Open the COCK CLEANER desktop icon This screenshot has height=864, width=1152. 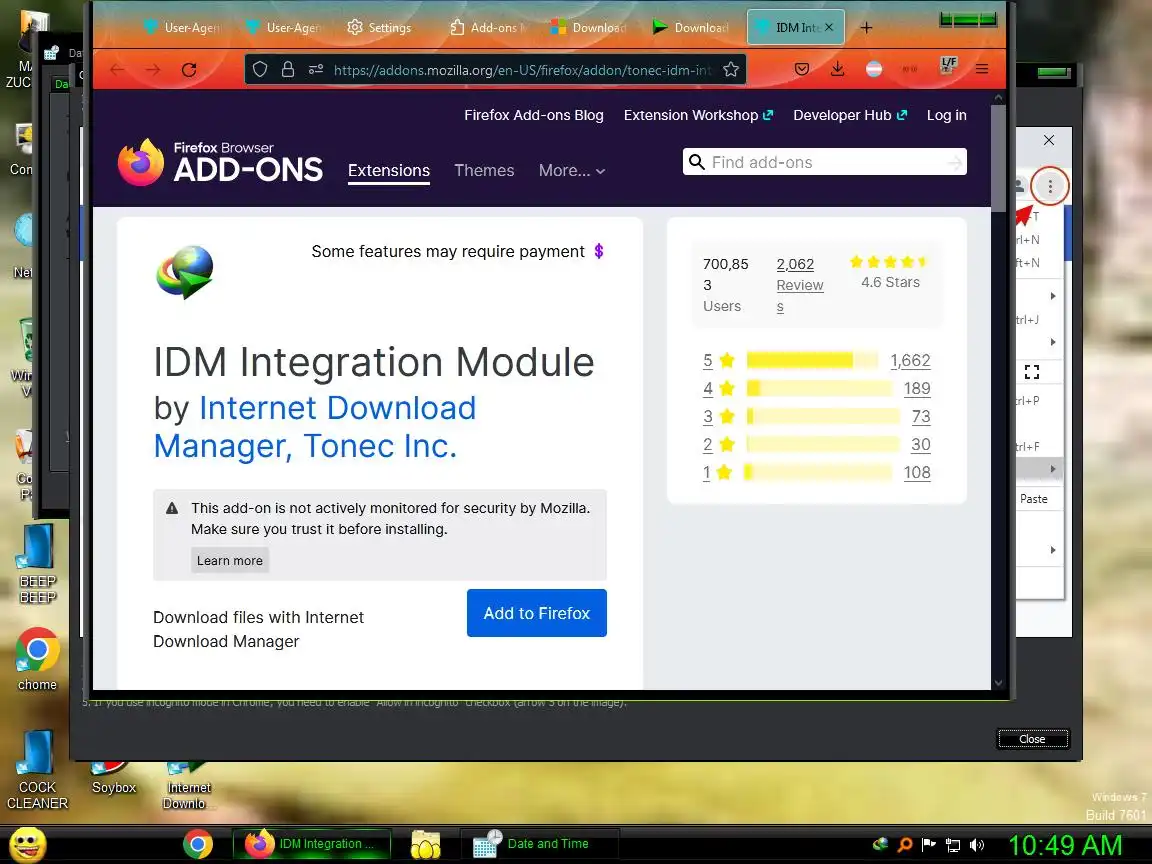click(x=37, y=770)
